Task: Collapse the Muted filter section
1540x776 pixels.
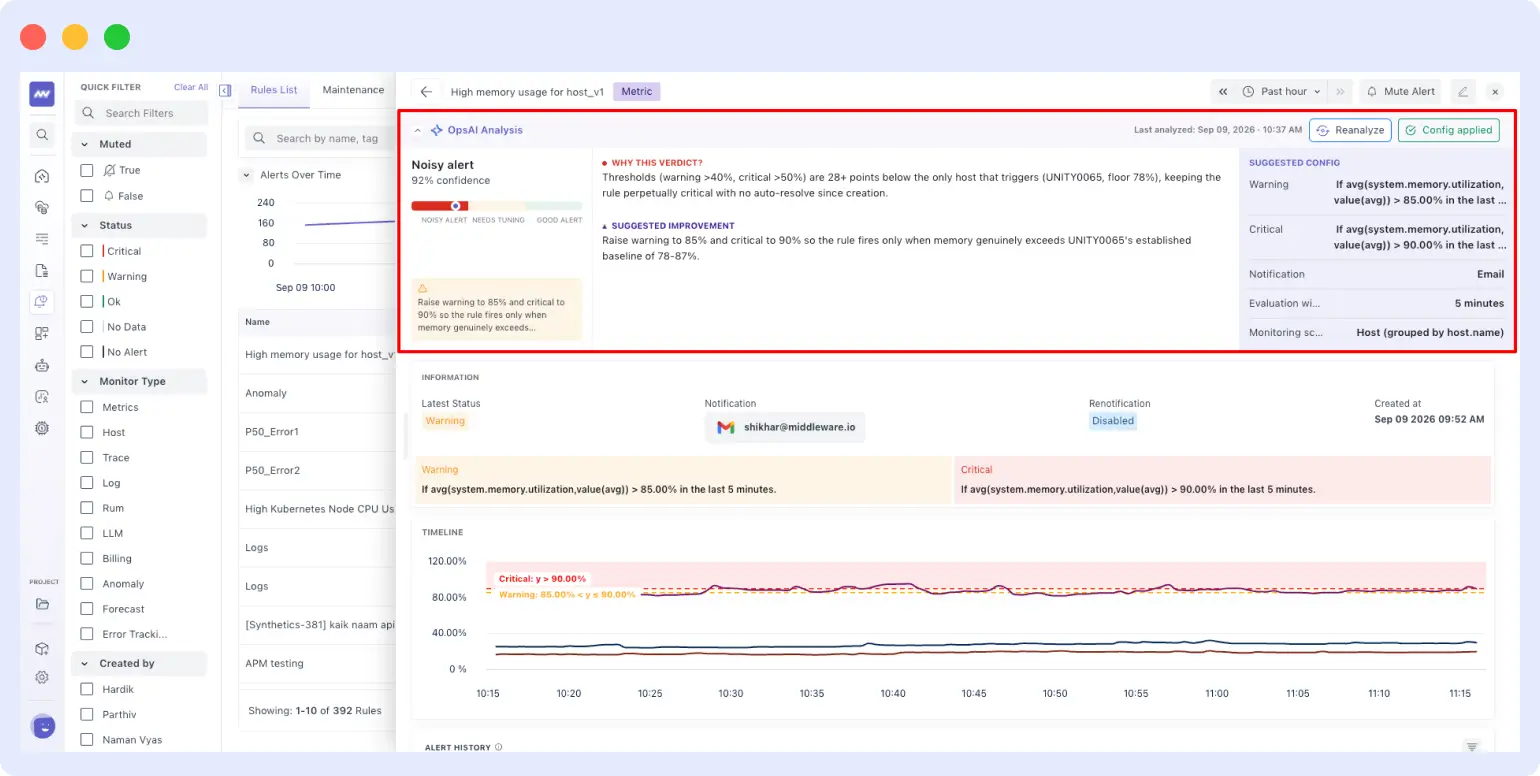Action: (x=85, y=145)
